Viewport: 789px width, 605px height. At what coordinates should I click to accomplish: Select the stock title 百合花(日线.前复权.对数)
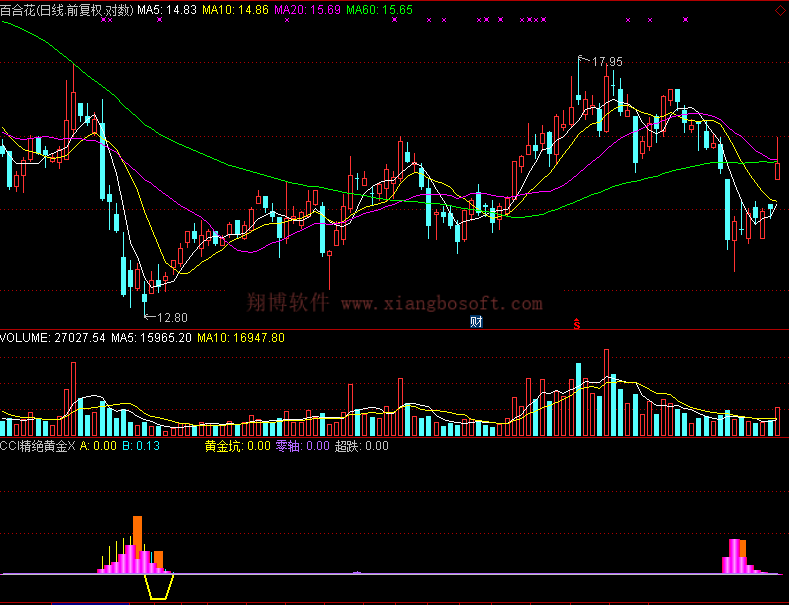pyautogui.click(x=67, y=10)
